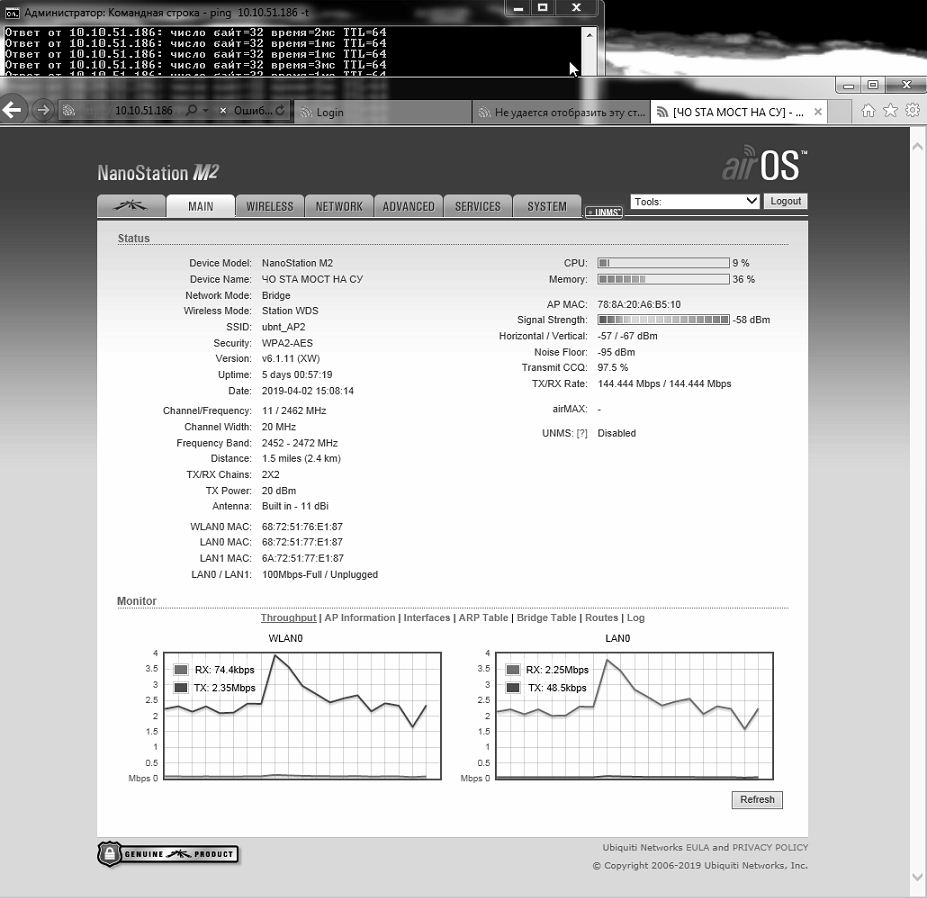Open the Interfaces monitor link
The height and width of the screenshot is (898, 927).
pyautogui.click(x=427, y=617)
